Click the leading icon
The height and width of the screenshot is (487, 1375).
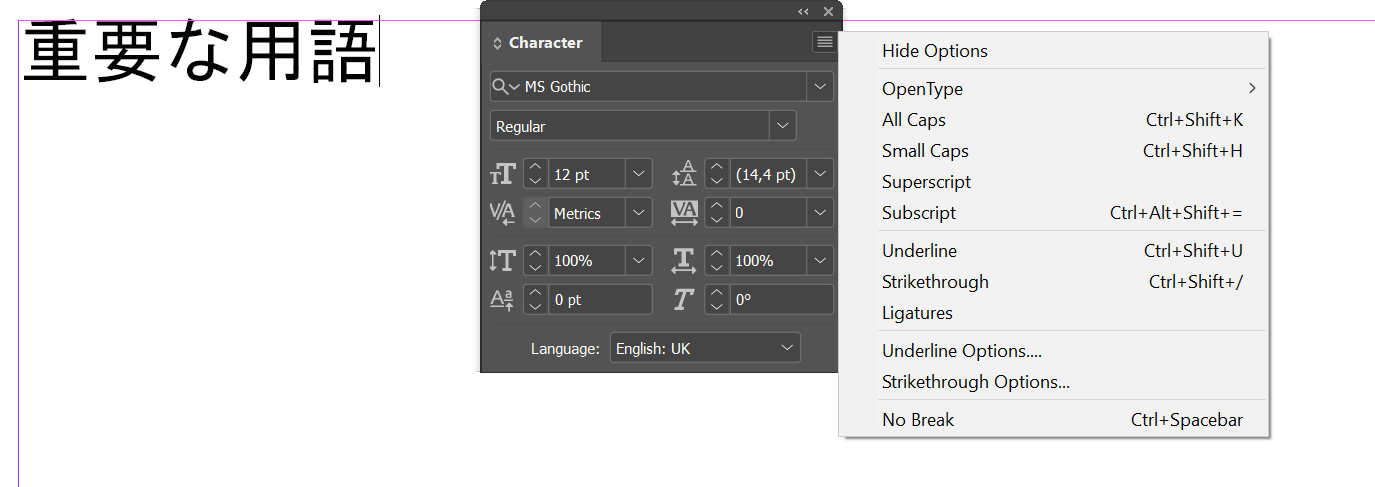684,174
